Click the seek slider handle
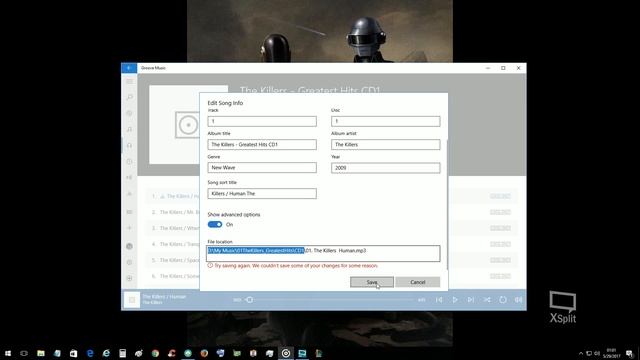The height and width of the screenshot is (360, 640). (249, 300)
